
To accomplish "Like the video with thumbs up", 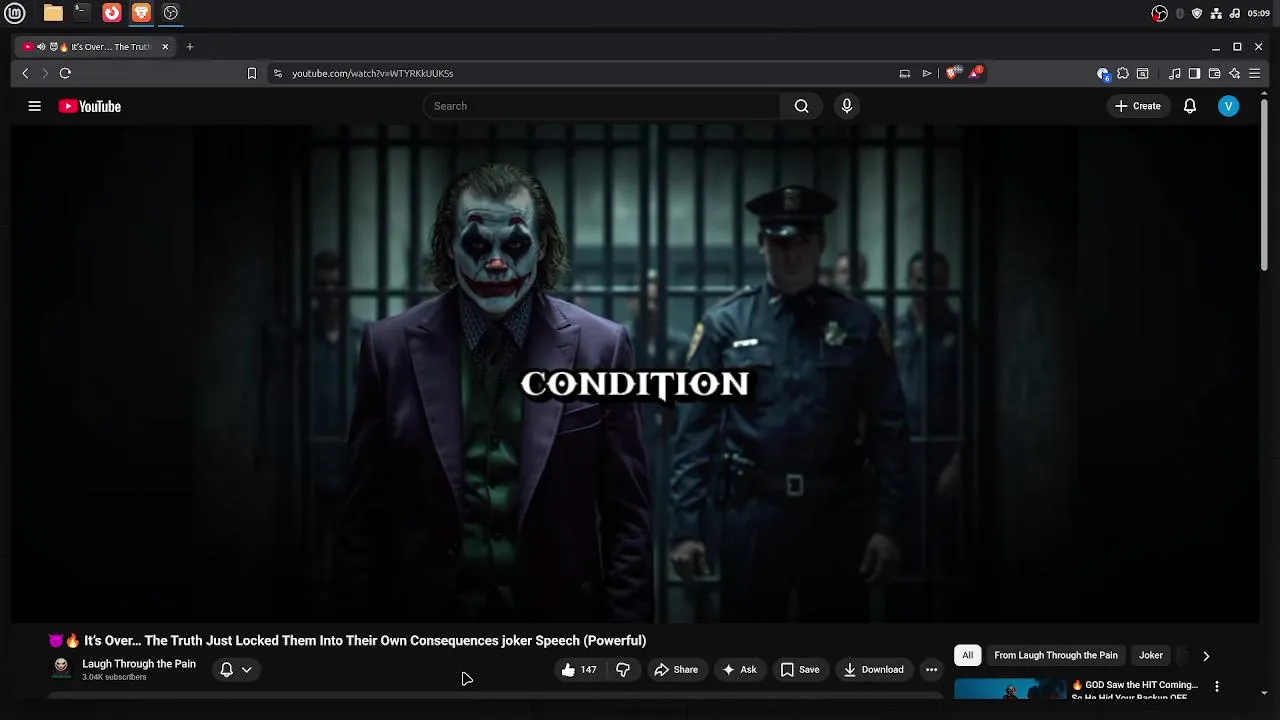I will tap(580, 670).
